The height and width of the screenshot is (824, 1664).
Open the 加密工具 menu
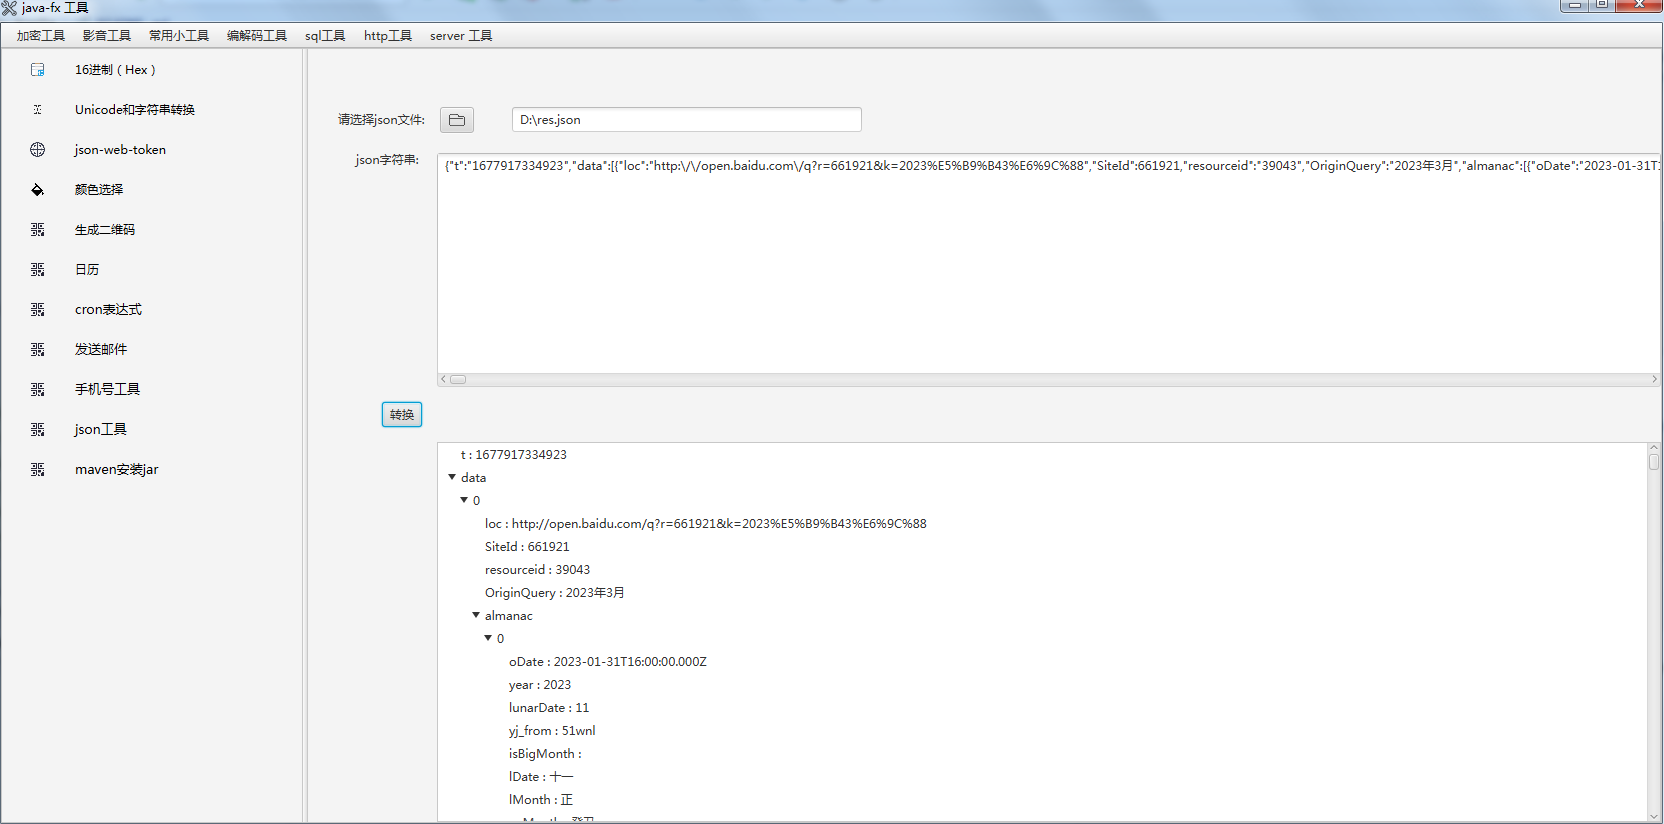(41, 36)
